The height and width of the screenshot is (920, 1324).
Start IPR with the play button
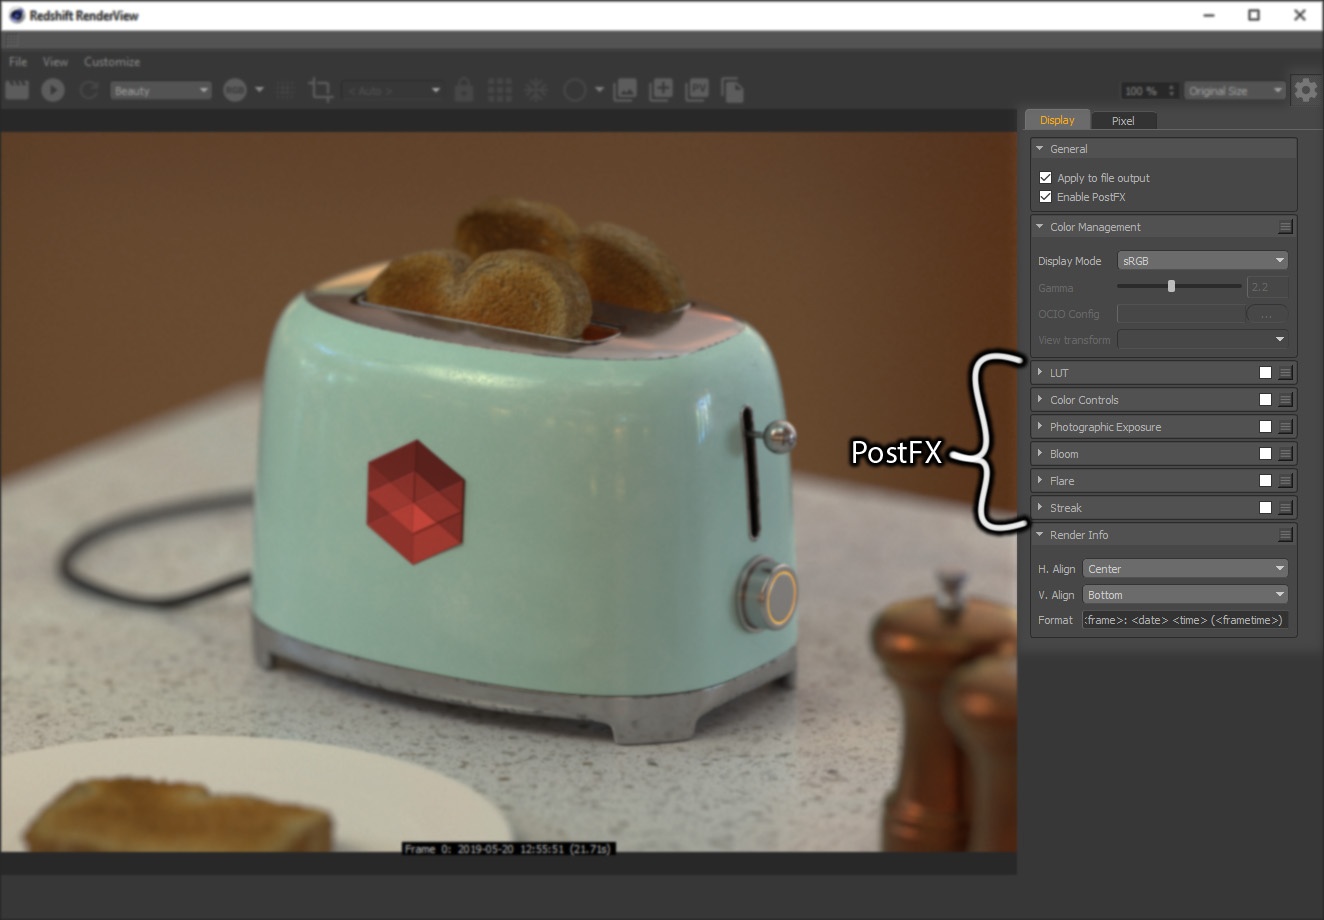pyautogui.click(x=53, y=90)
